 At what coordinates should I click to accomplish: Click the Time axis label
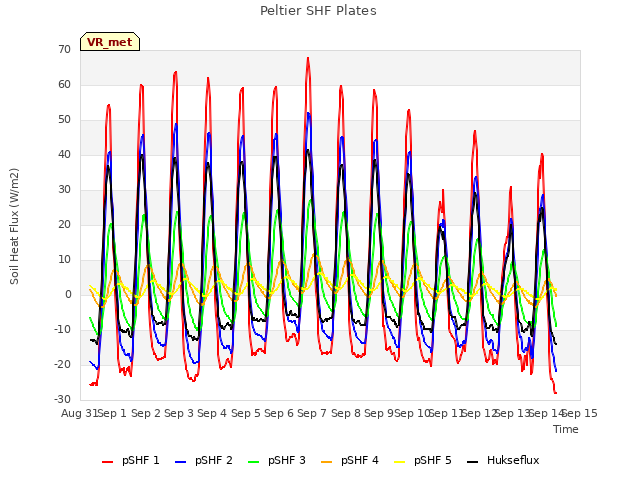tap(566, 429)
